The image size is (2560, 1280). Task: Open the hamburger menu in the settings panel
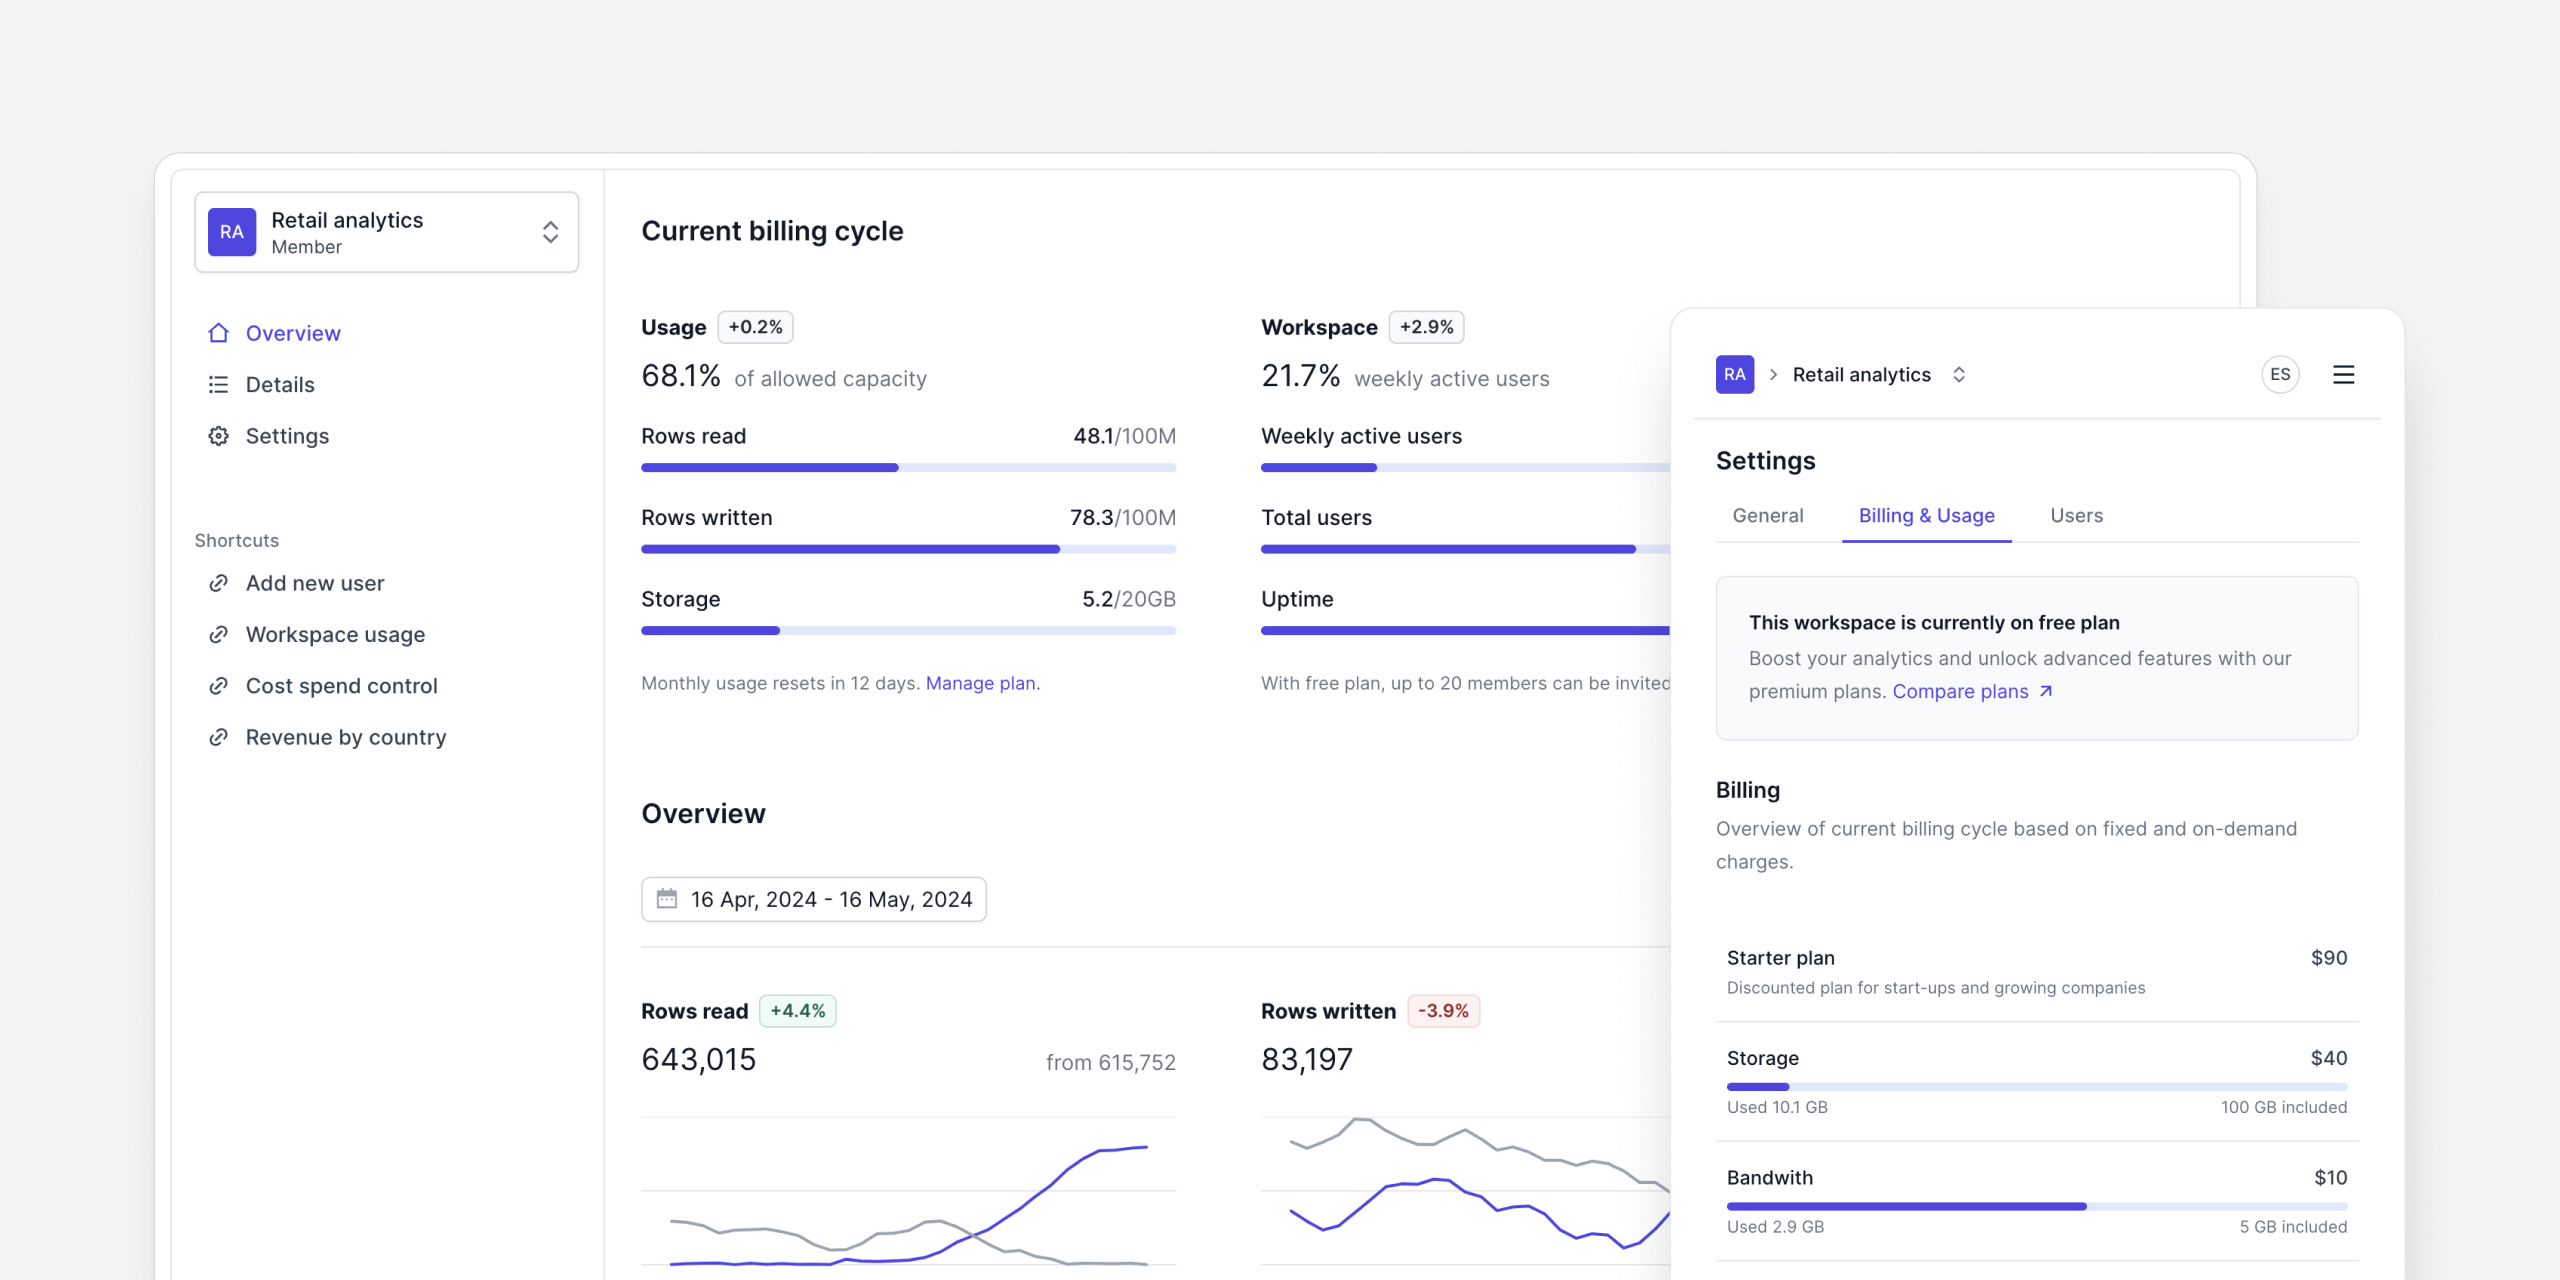click(2343, 375)
